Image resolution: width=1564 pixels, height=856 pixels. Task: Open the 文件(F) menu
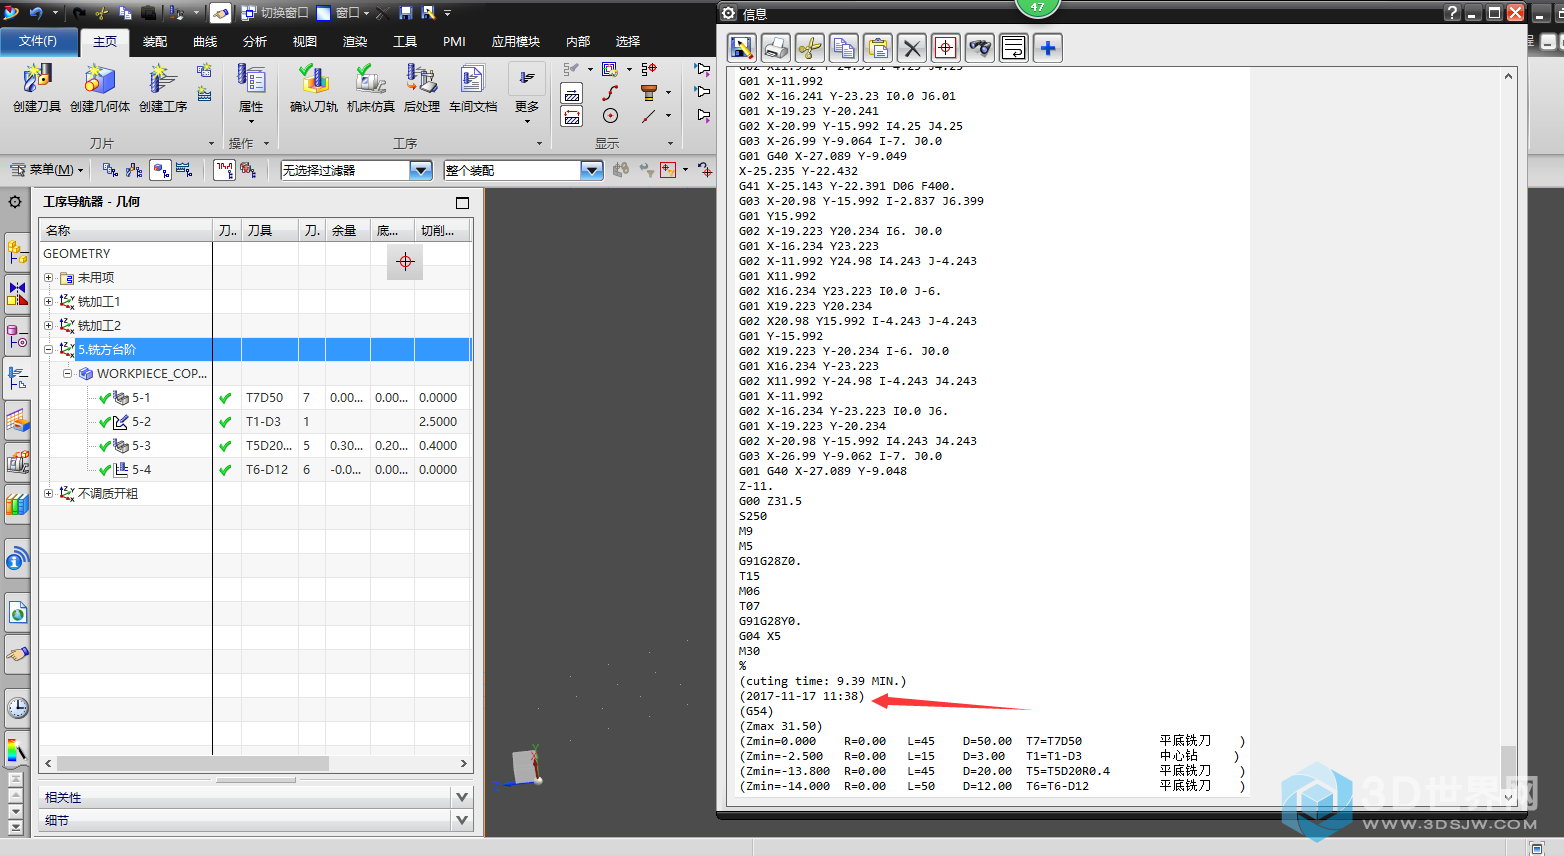pyautogui.click(x=38, y=41)
